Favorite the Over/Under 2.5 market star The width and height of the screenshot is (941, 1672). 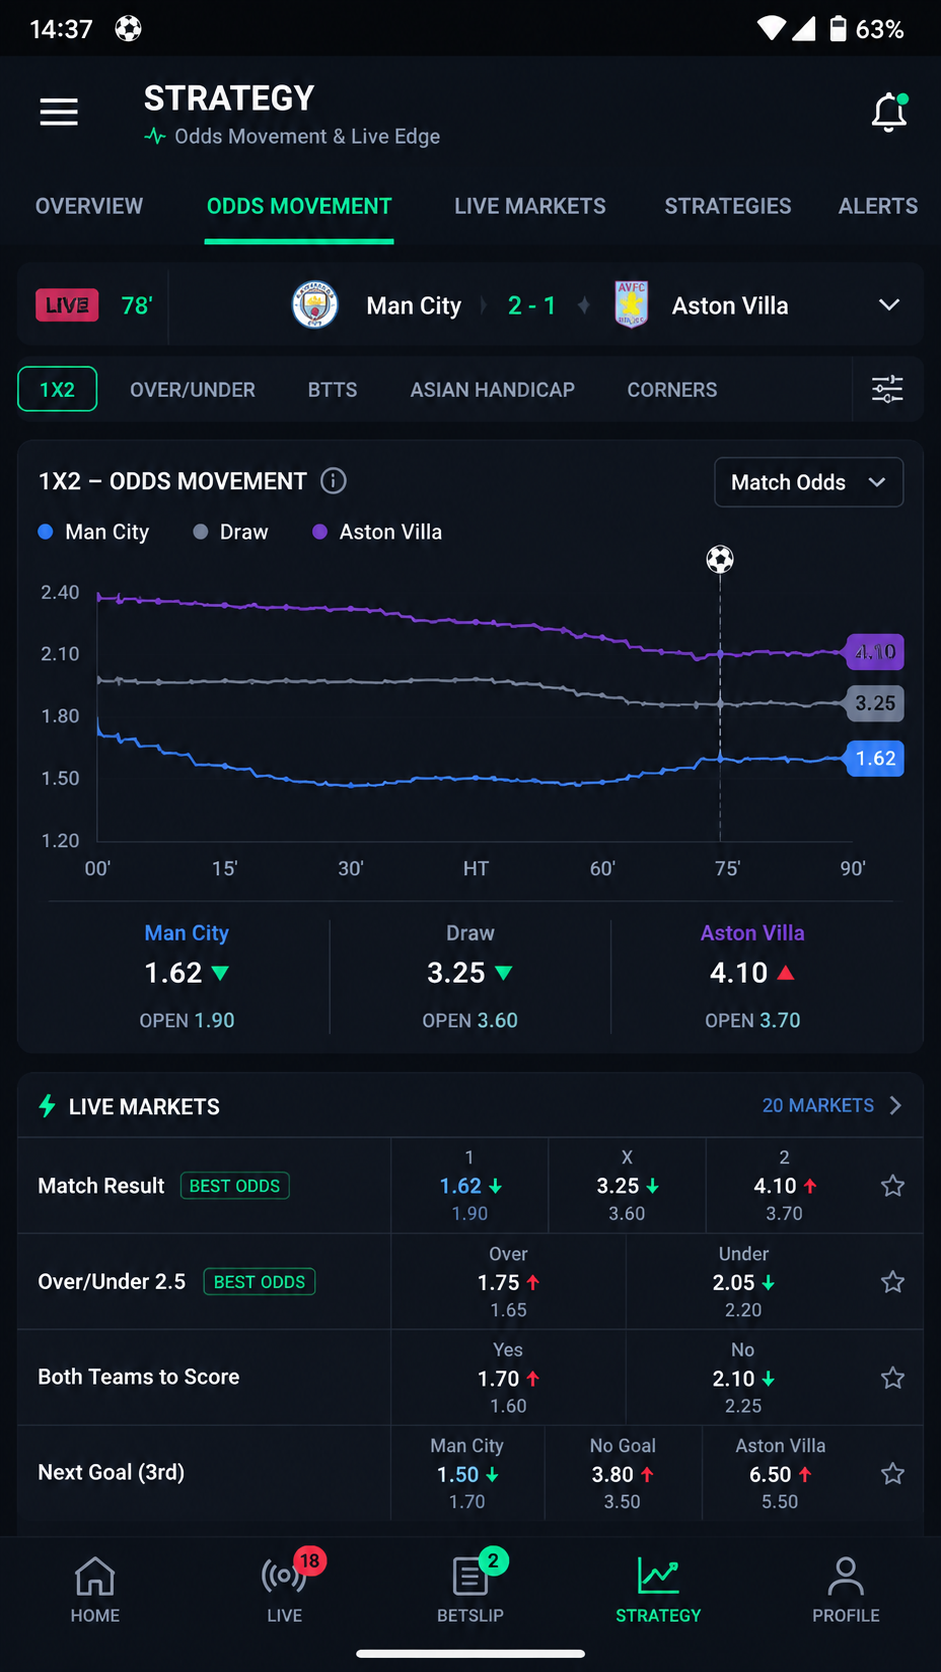[893, 1282]
